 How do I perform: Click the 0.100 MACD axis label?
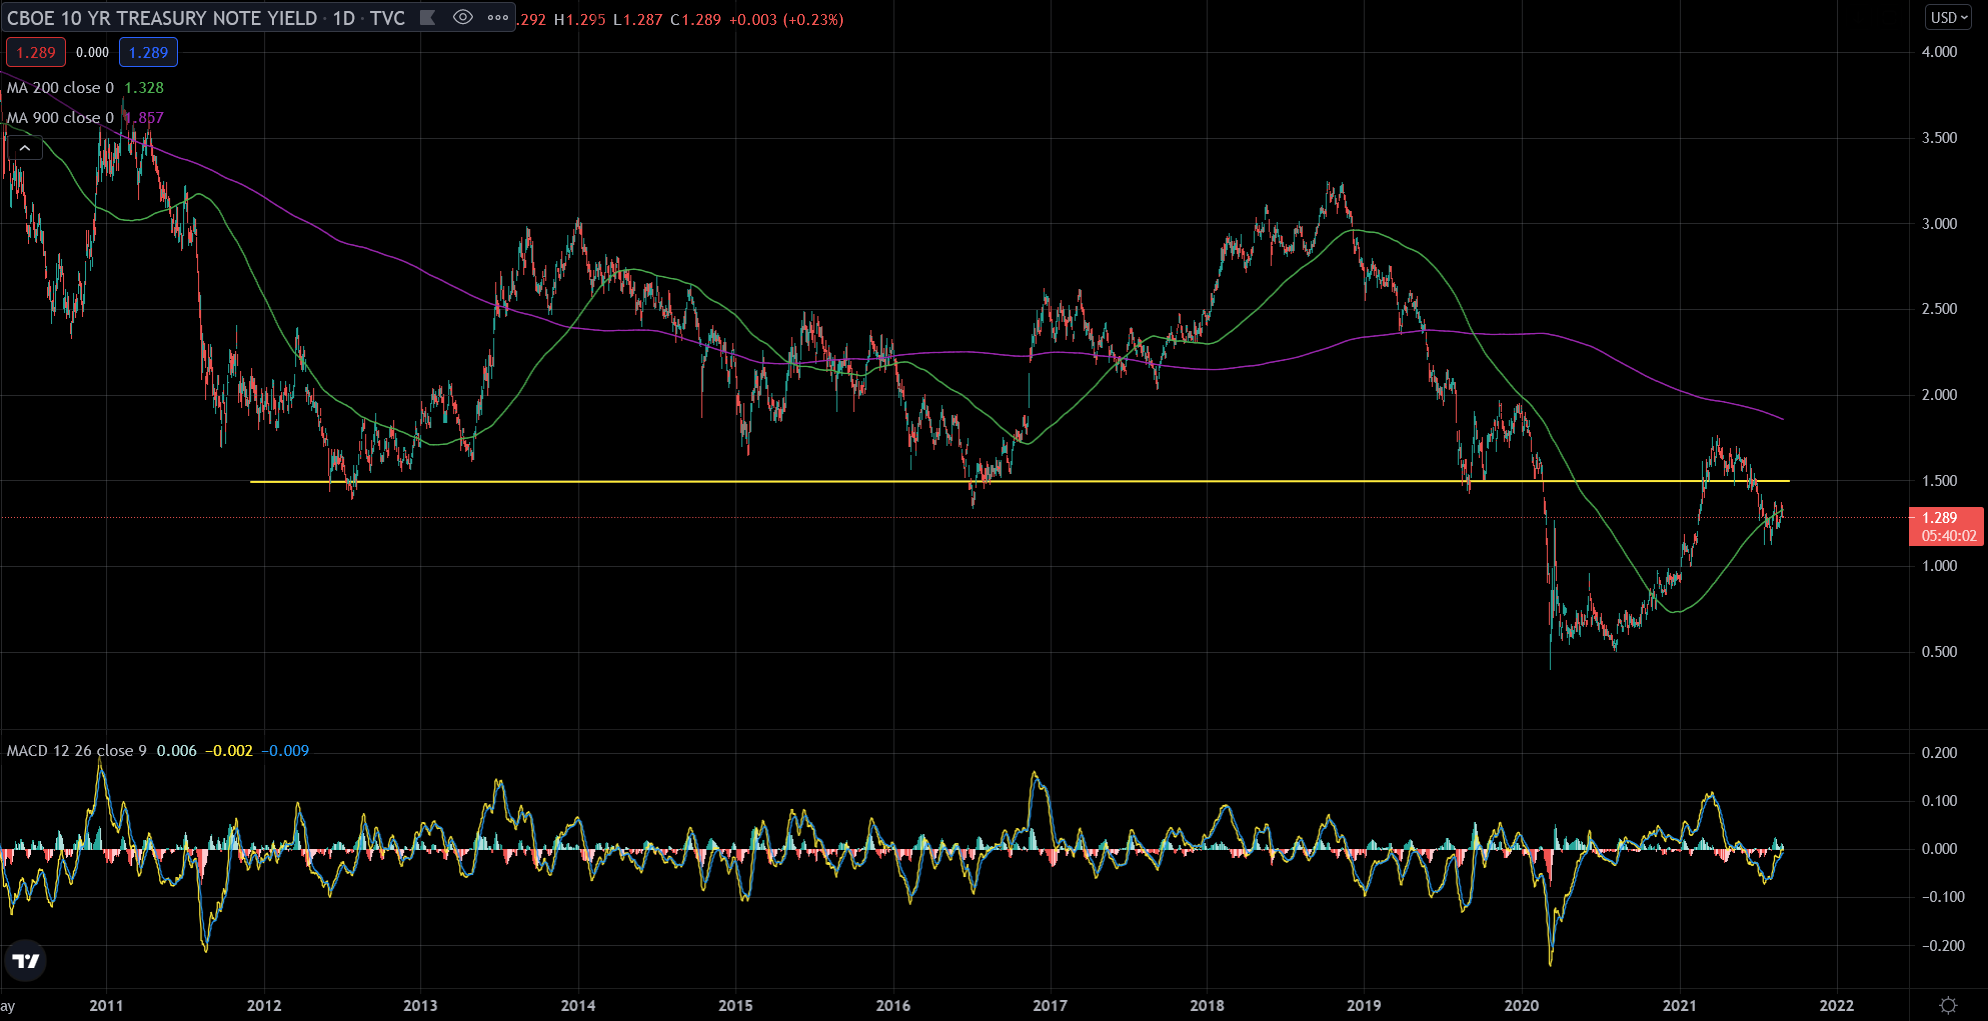pos(1939,801)
